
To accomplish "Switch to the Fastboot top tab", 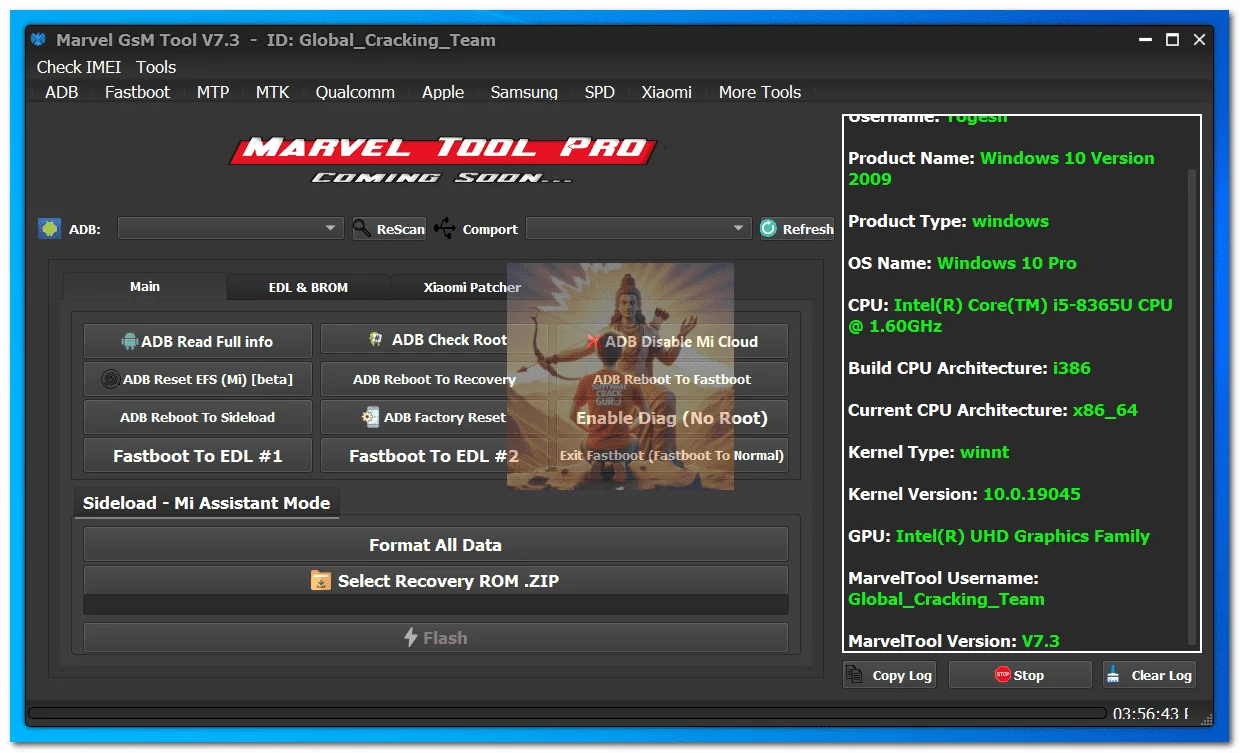I will click(x=138, y=92).
